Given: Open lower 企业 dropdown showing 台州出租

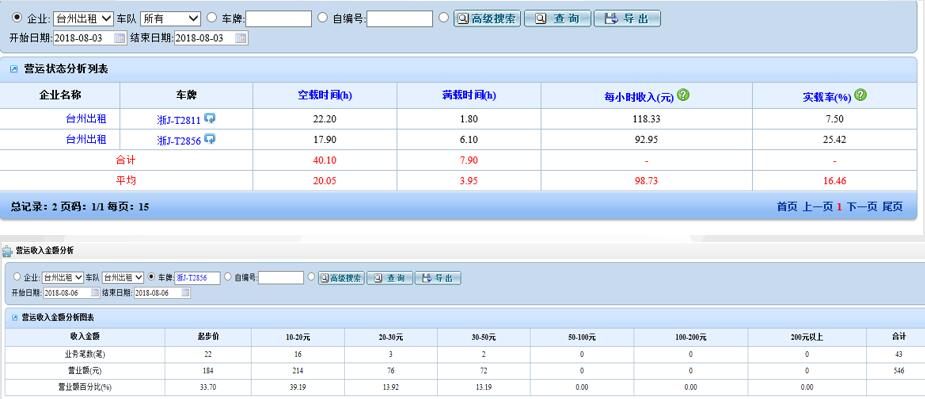Looking at the screenshot, I should pos(63,277).
